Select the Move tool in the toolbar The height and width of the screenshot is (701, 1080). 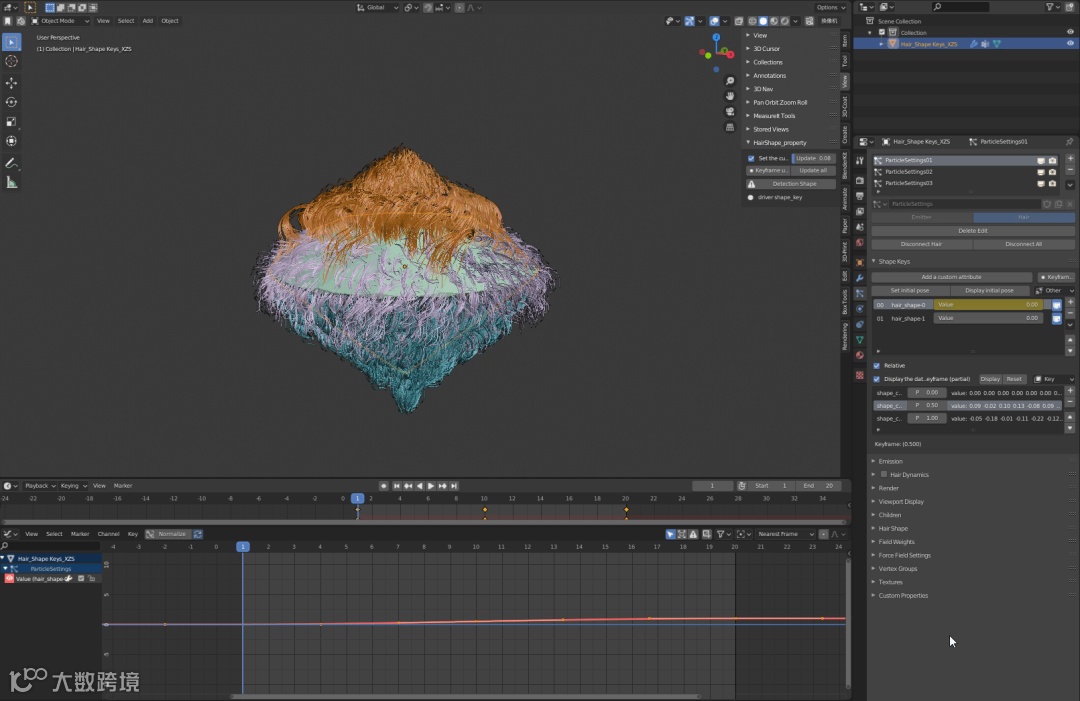(x=12, y=82)
